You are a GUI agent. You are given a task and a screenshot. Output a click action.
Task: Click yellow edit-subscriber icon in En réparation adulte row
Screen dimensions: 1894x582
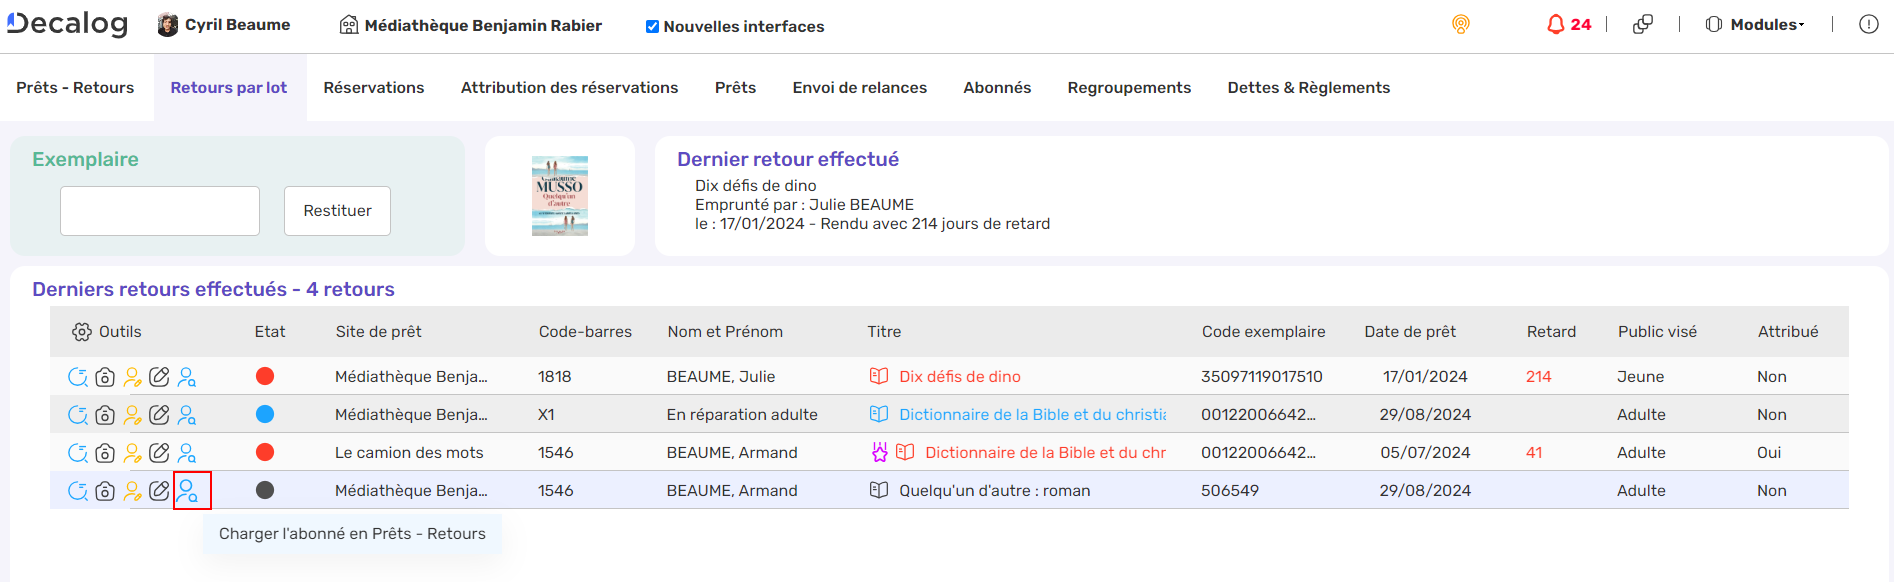tap(132, 415)
